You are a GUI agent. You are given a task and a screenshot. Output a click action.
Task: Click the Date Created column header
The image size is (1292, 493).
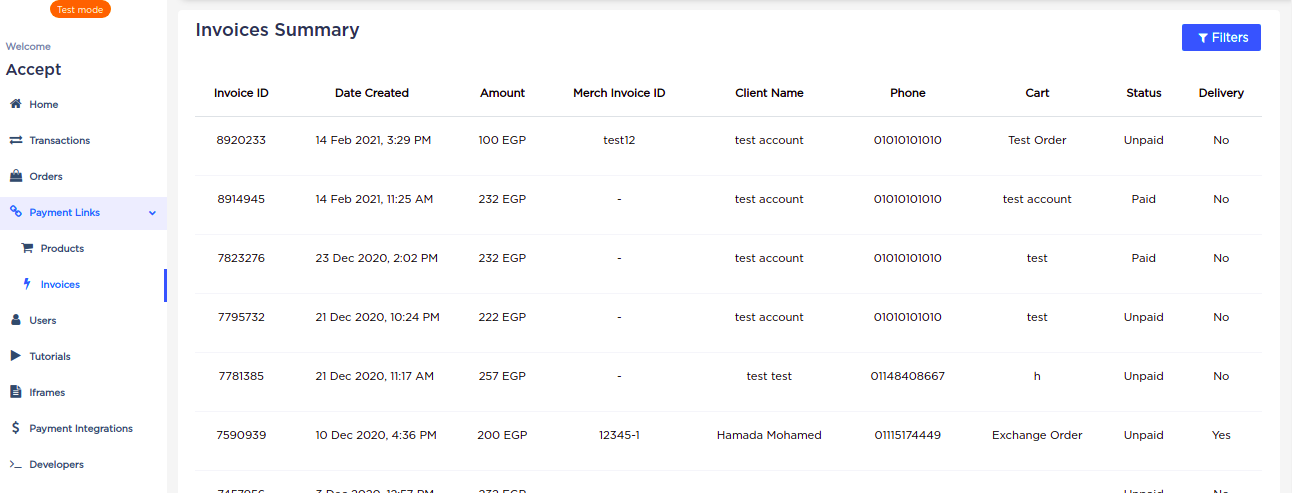tap(372, 93)
